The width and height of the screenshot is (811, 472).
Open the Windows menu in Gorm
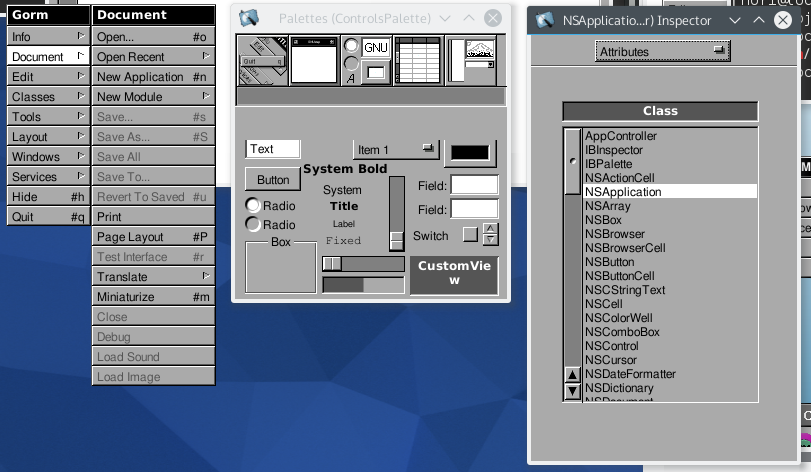48,157
